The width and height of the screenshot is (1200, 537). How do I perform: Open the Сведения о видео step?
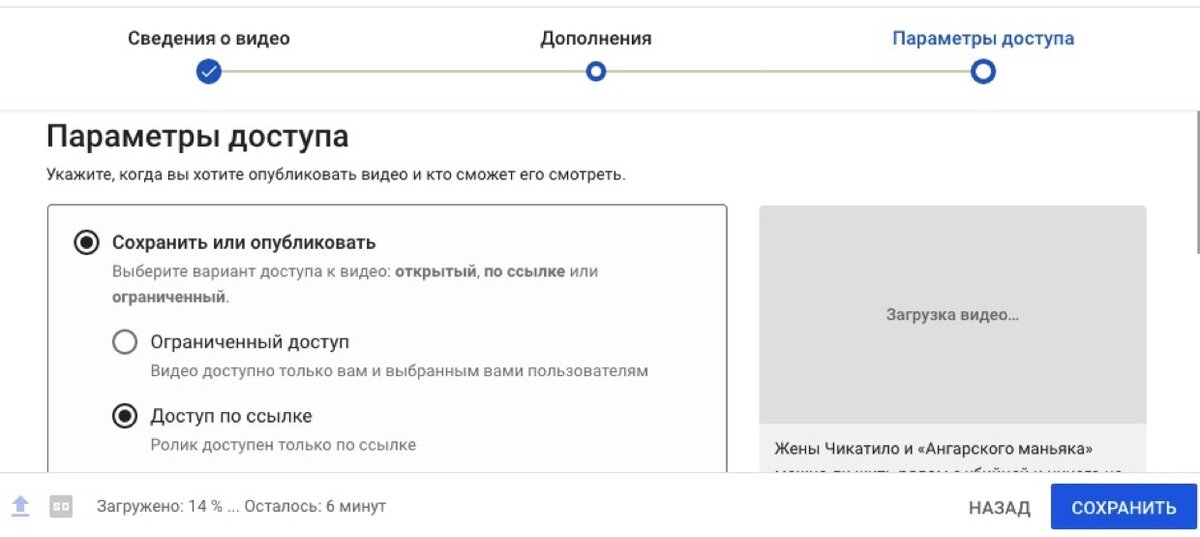point(208,39)
